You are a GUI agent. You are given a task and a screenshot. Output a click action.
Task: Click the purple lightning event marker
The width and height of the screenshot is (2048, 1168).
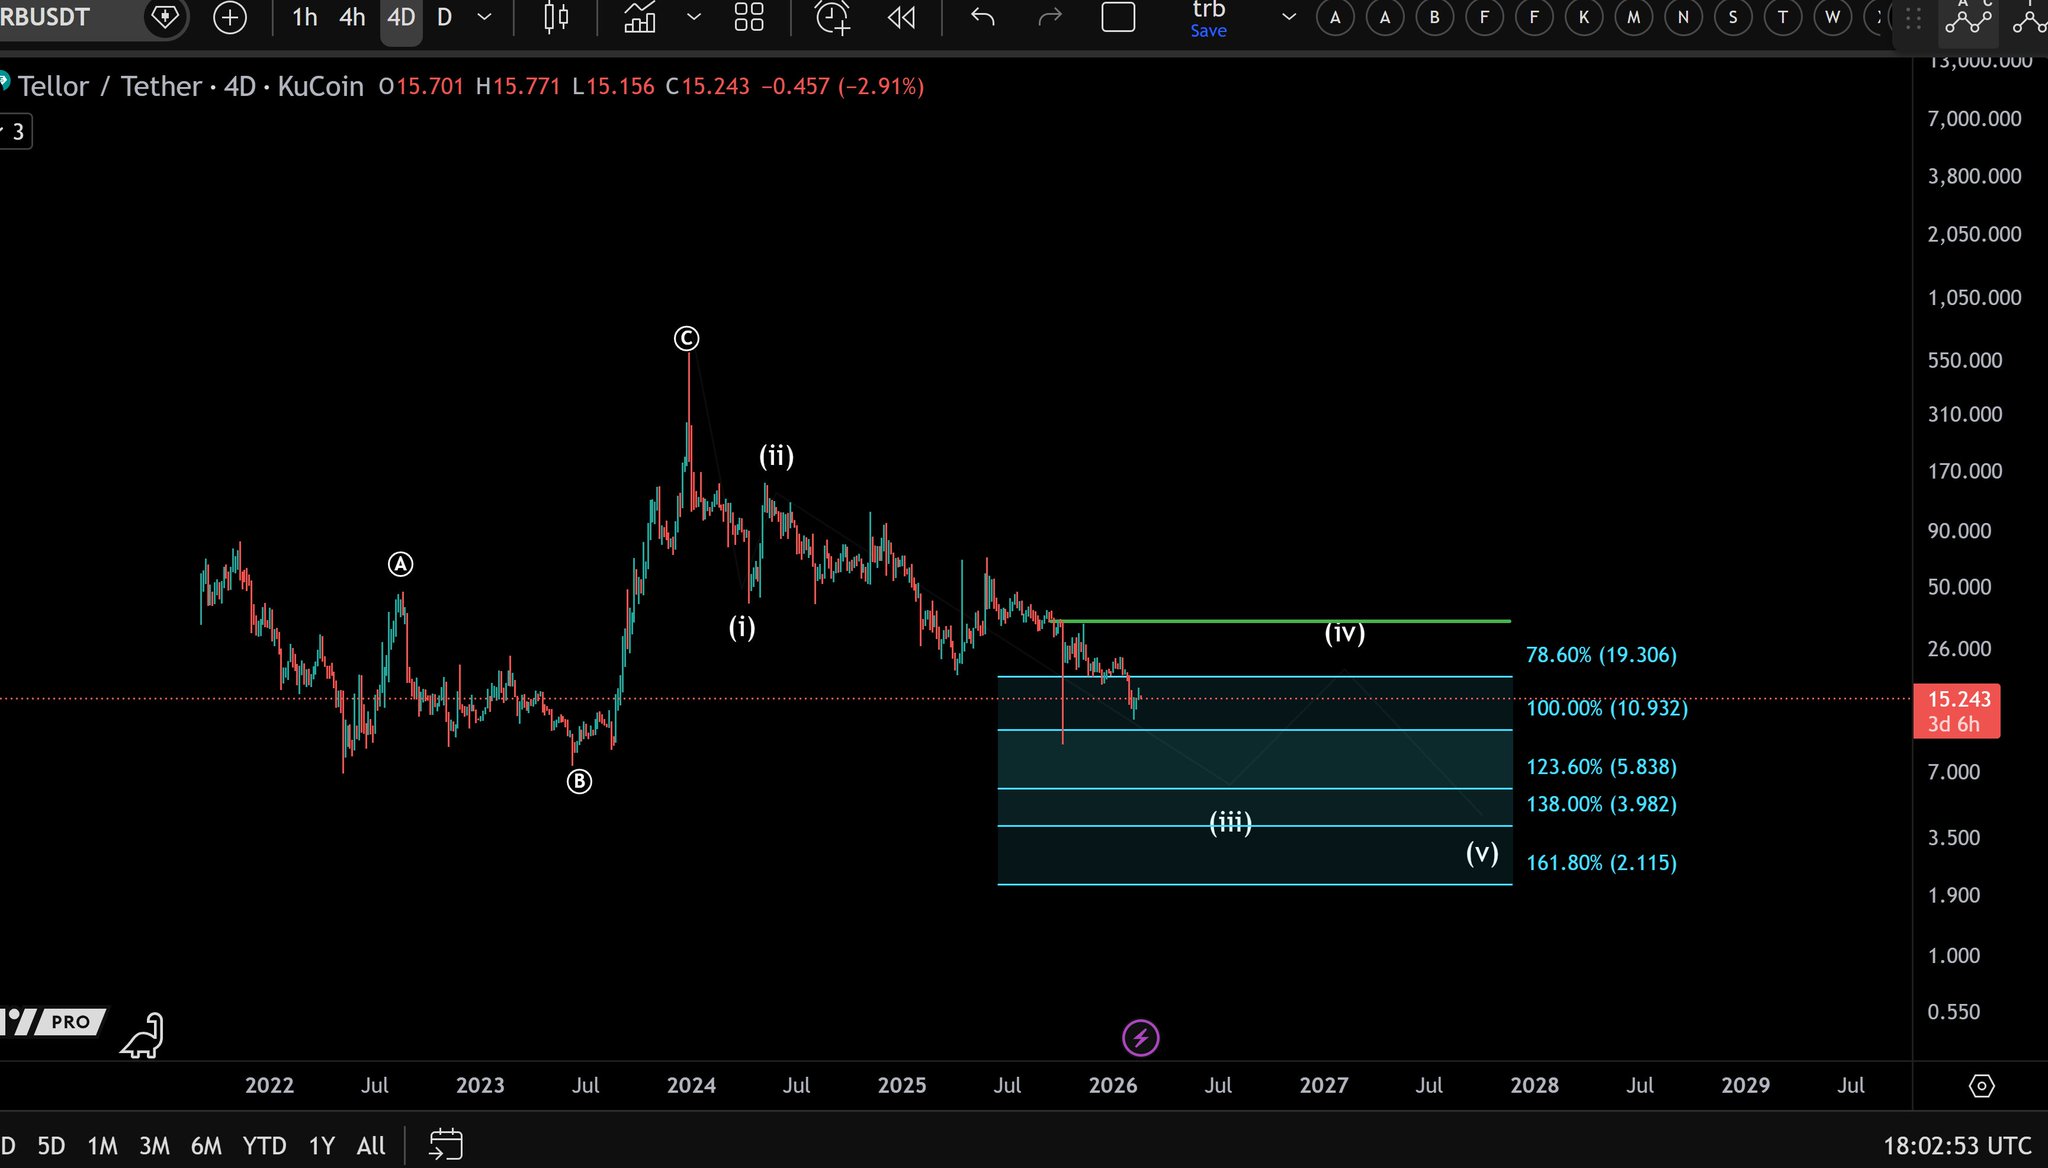(x=1140, y=1038)
